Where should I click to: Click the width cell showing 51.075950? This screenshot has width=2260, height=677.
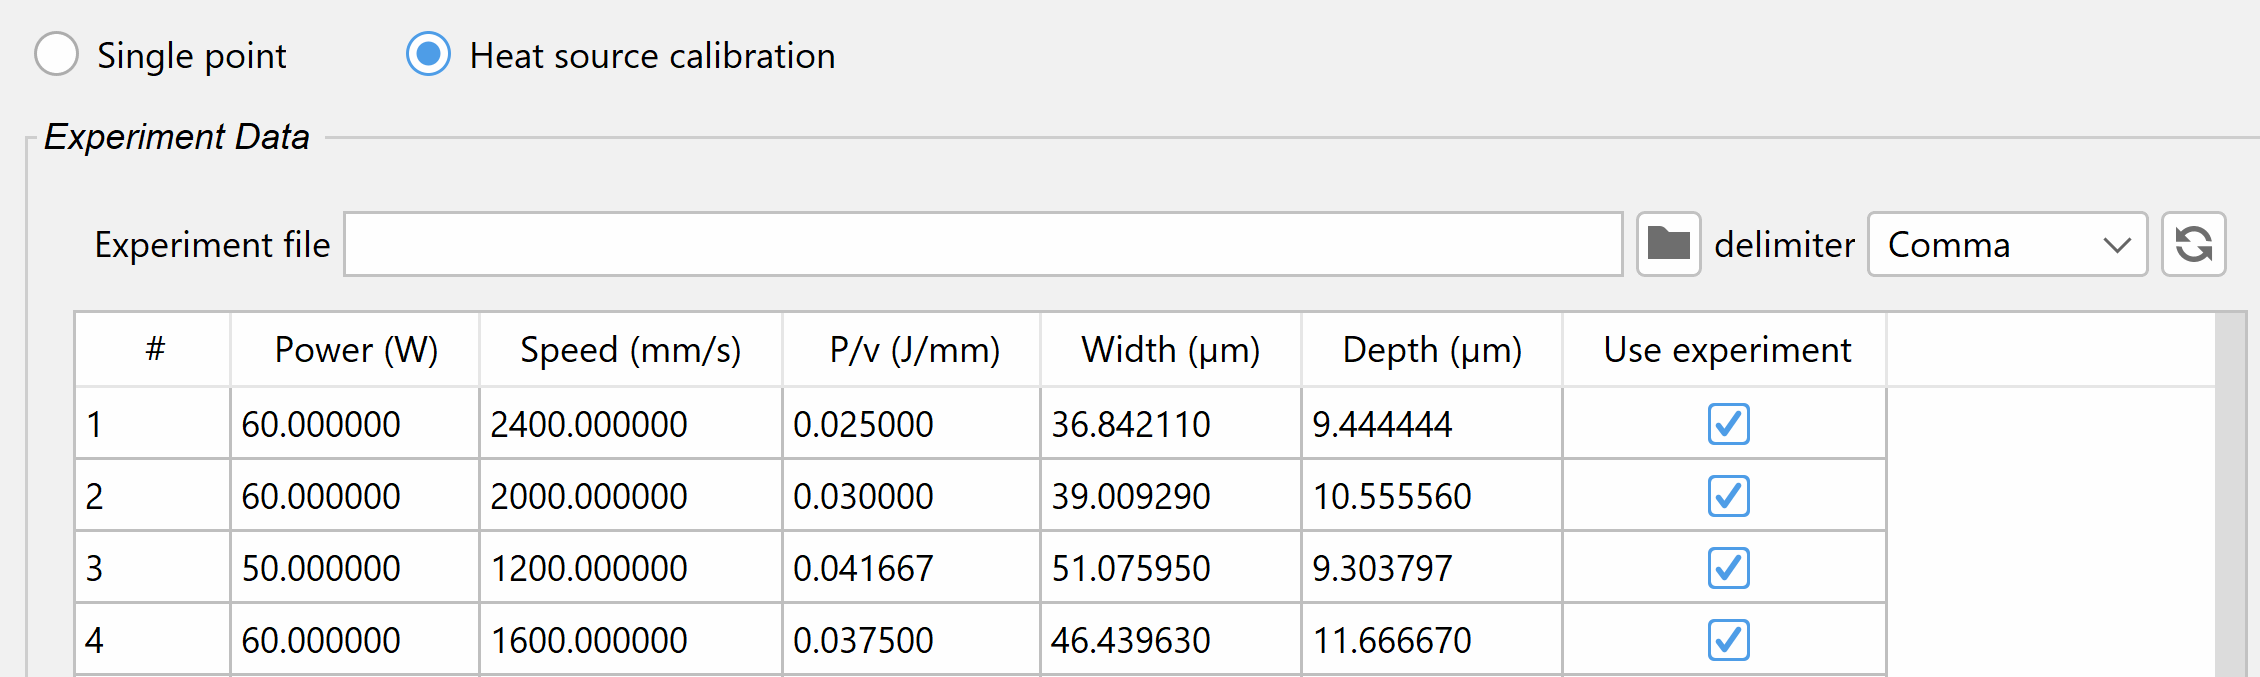point(1170,568)
